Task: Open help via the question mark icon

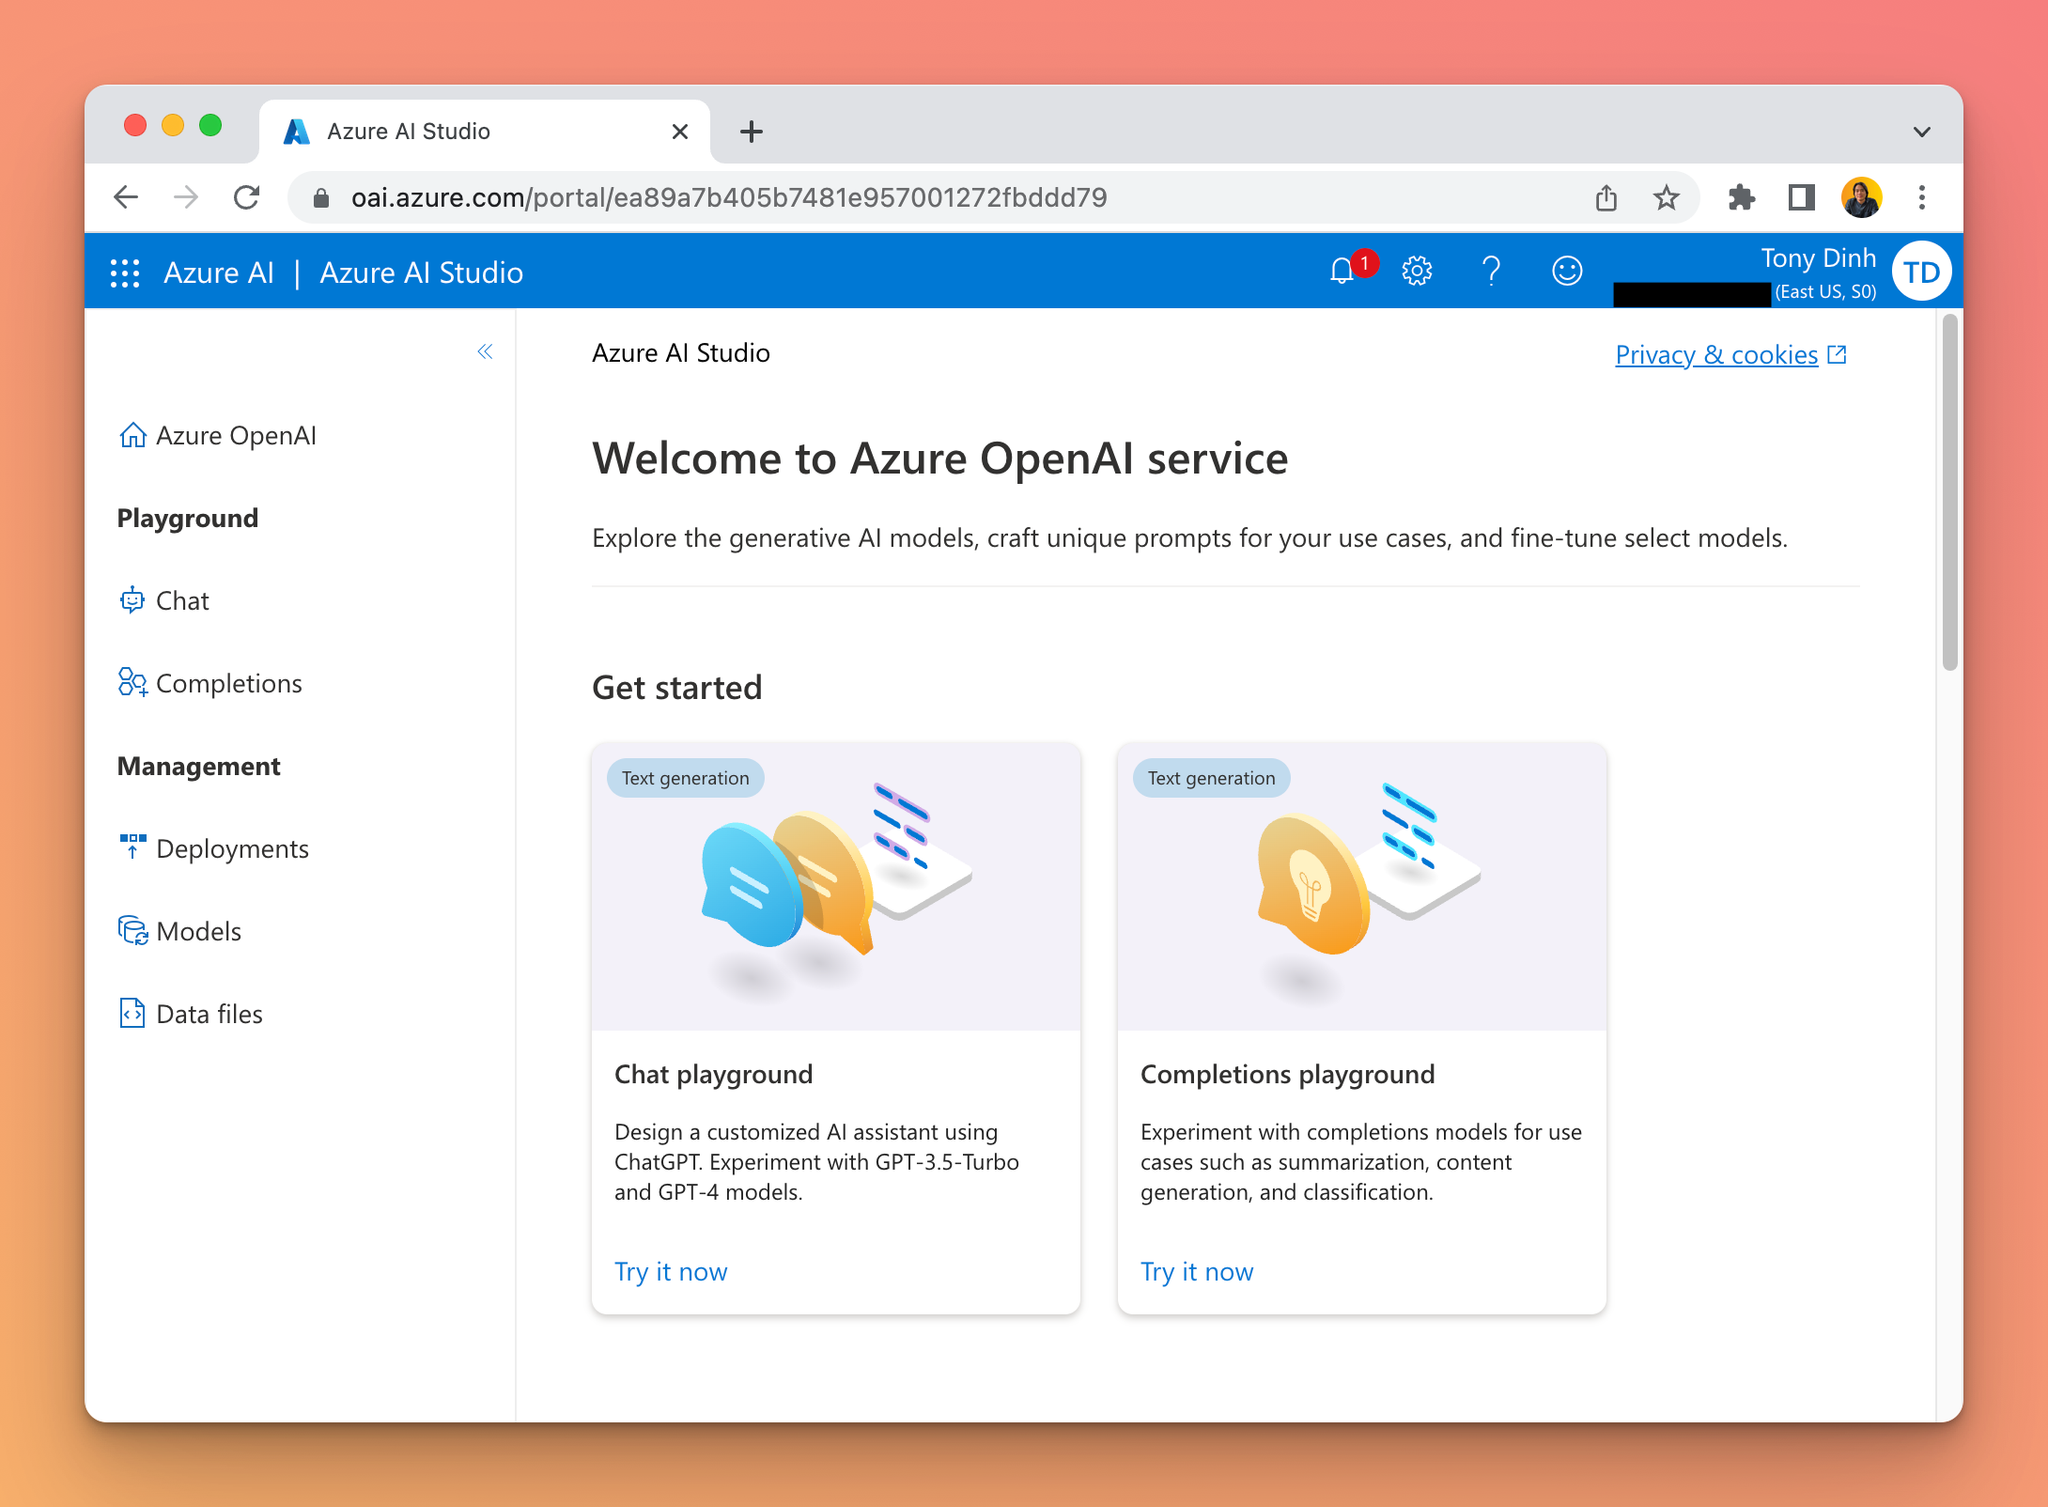Action: pyautogui.click(x=1491, y=271)
